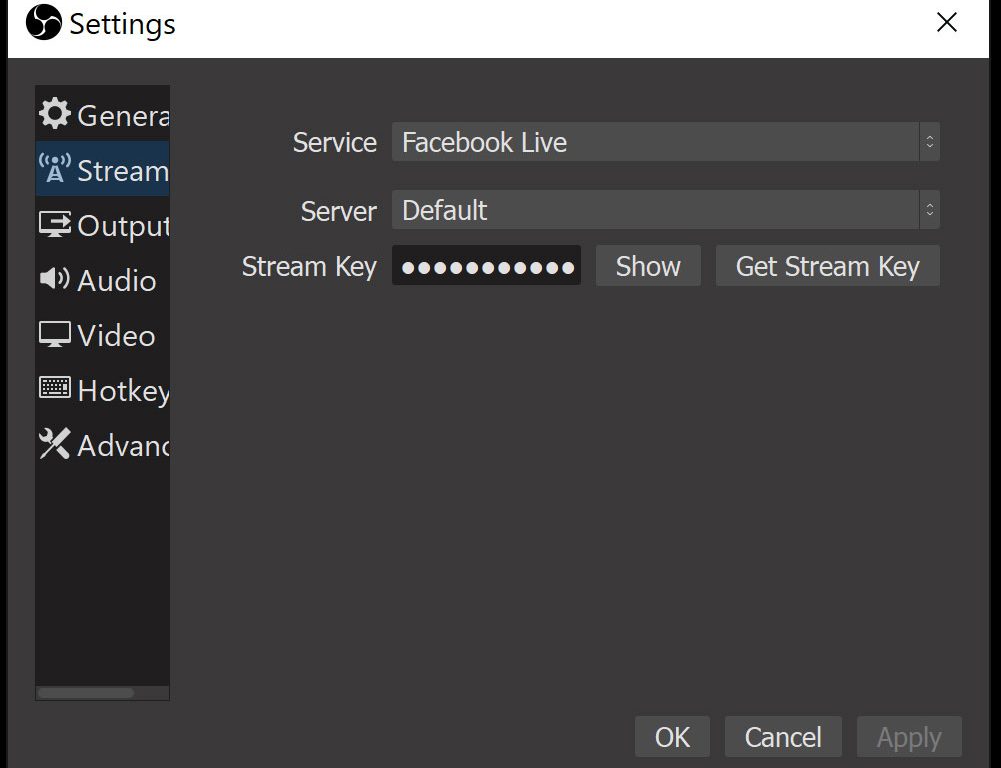1001x768 pixels.
Task: Open the Server dropdown showing Default
Action: click(655, 211)
